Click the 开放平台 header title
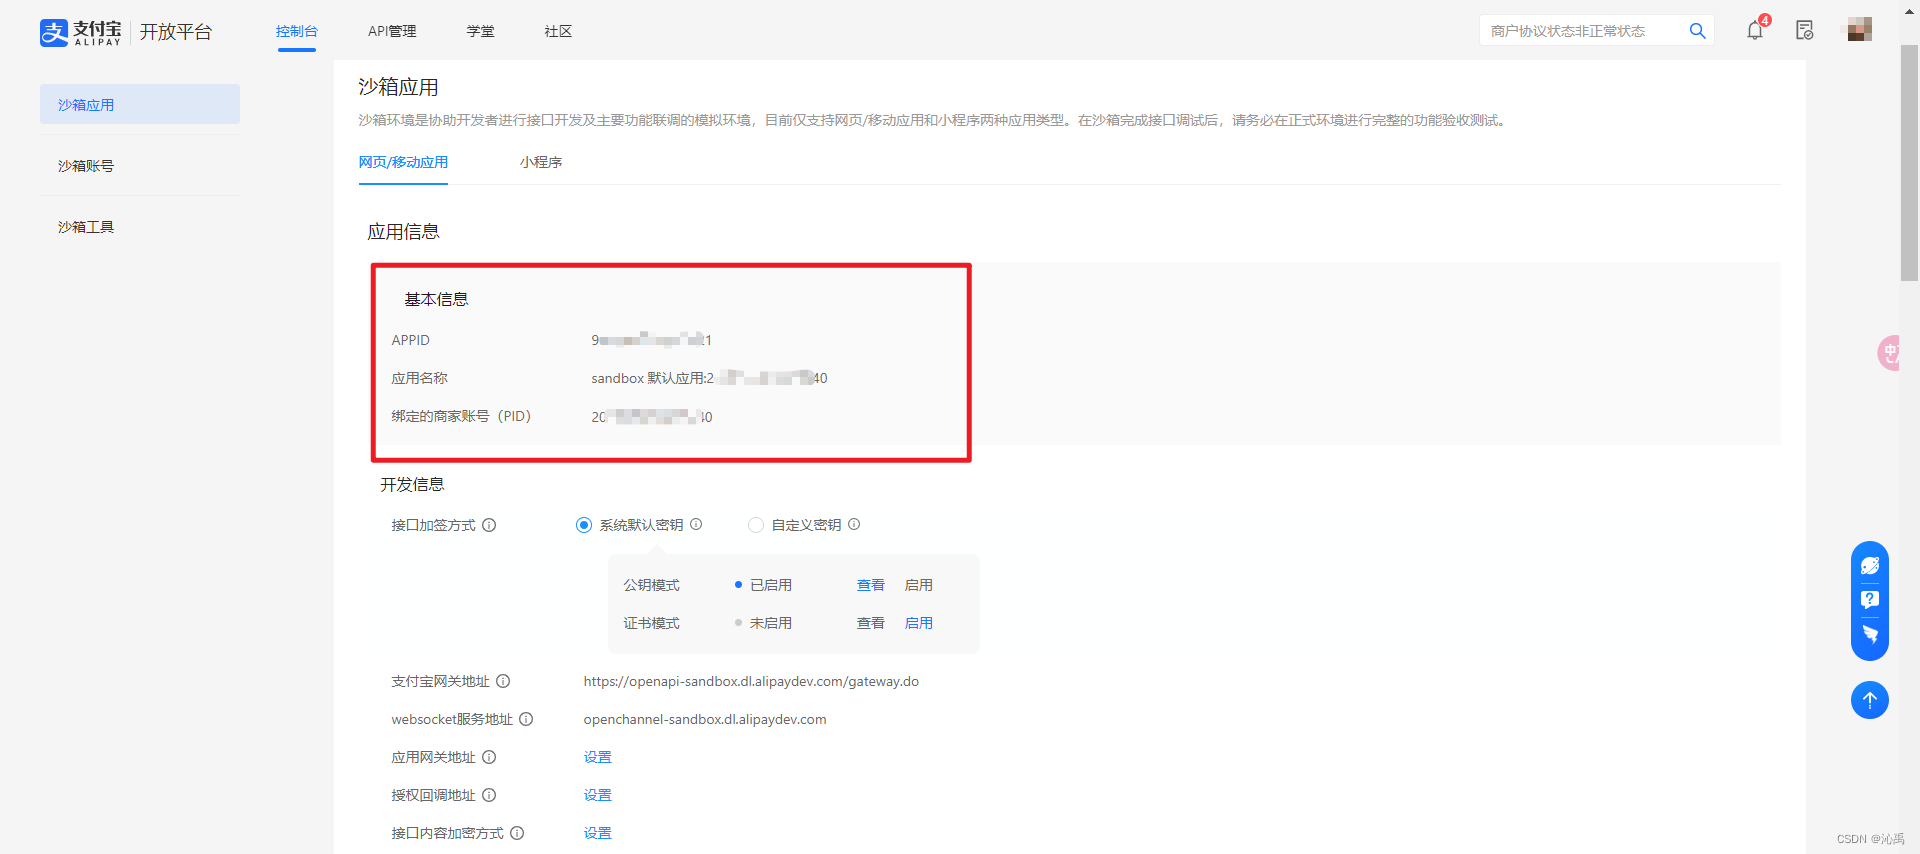 click(x=176, y=32)
